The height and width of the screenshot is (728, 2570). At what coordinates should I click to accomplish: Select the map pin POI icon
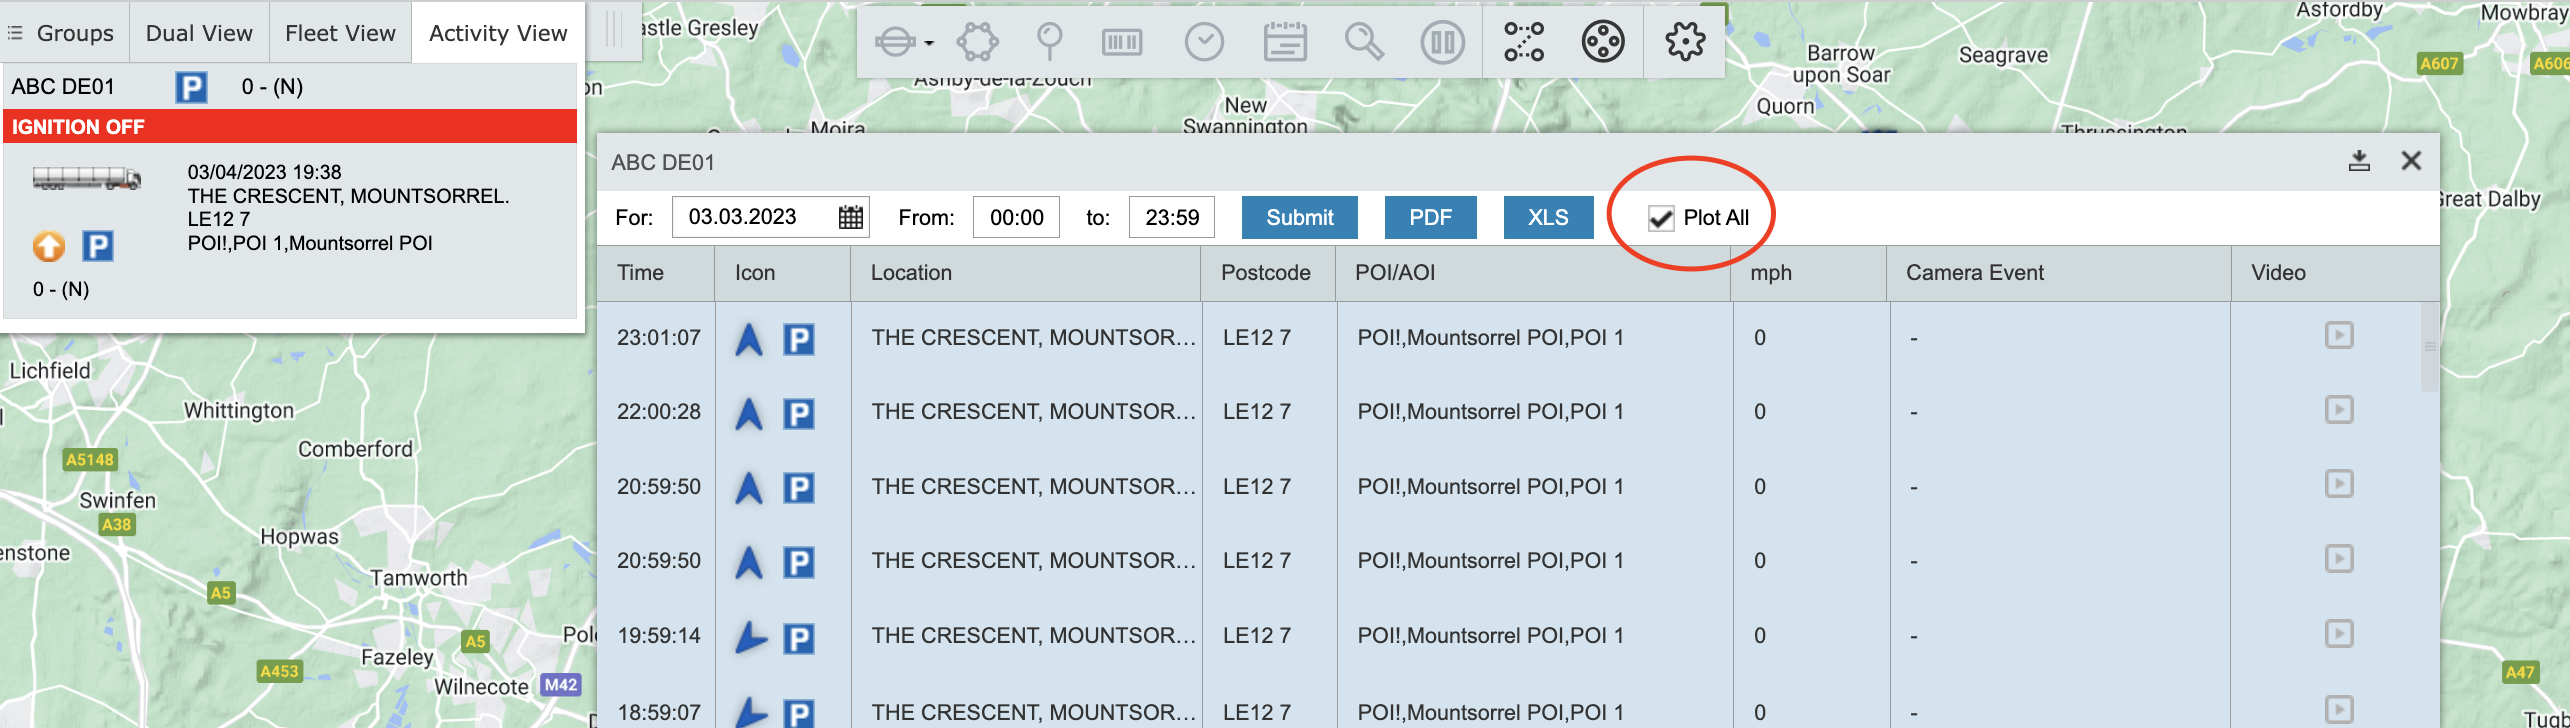pyautogui.click(x=1049, y=42)
